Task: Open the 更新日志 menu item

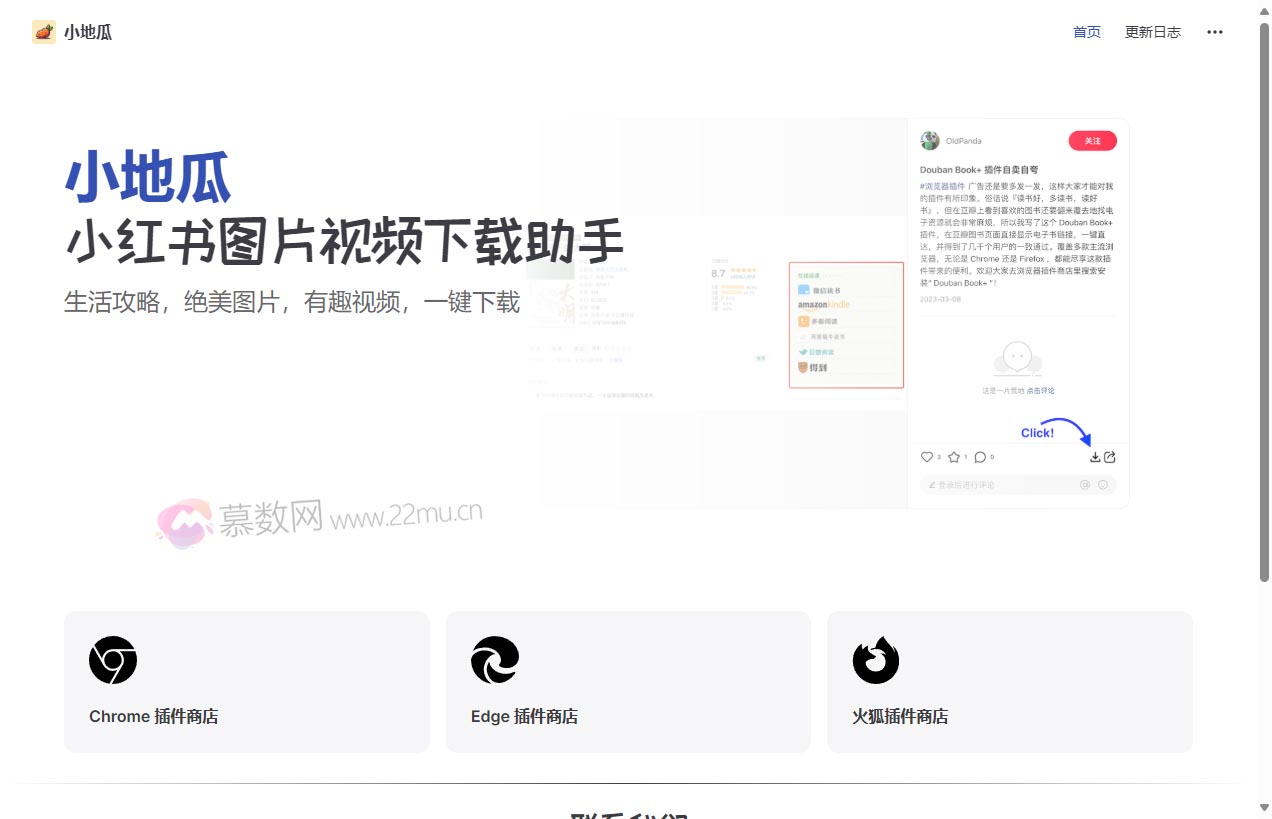Action: click(1152, 32)
